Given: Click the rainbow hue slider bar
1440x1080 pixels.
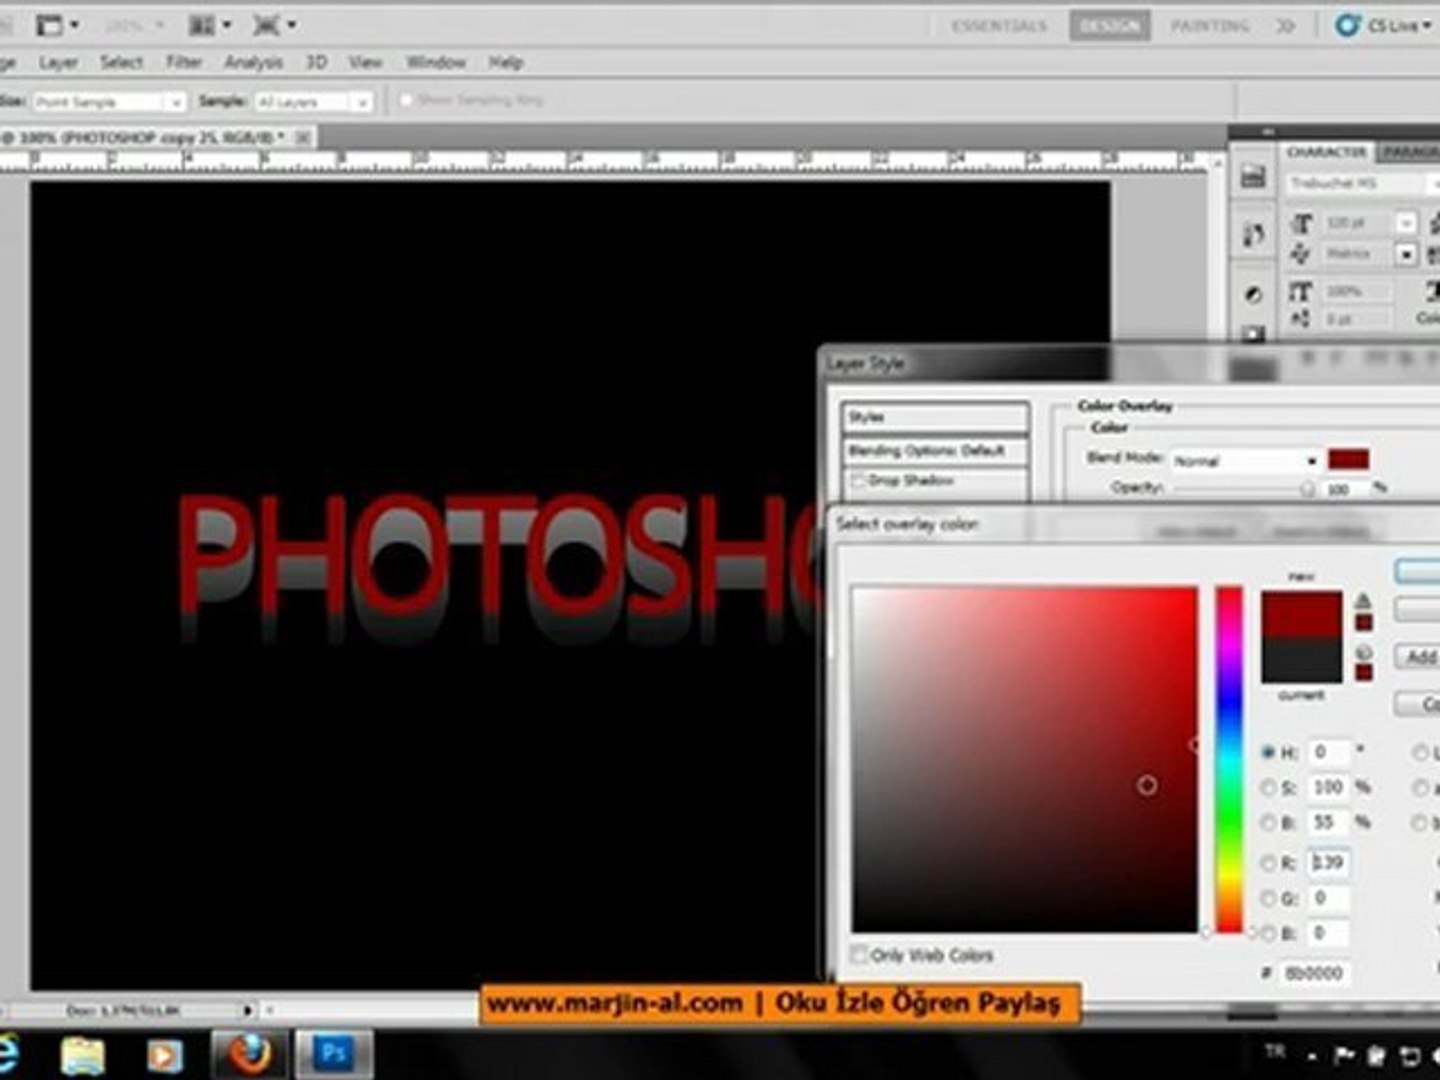Looking at the screenshot, I should (1229, 760).
